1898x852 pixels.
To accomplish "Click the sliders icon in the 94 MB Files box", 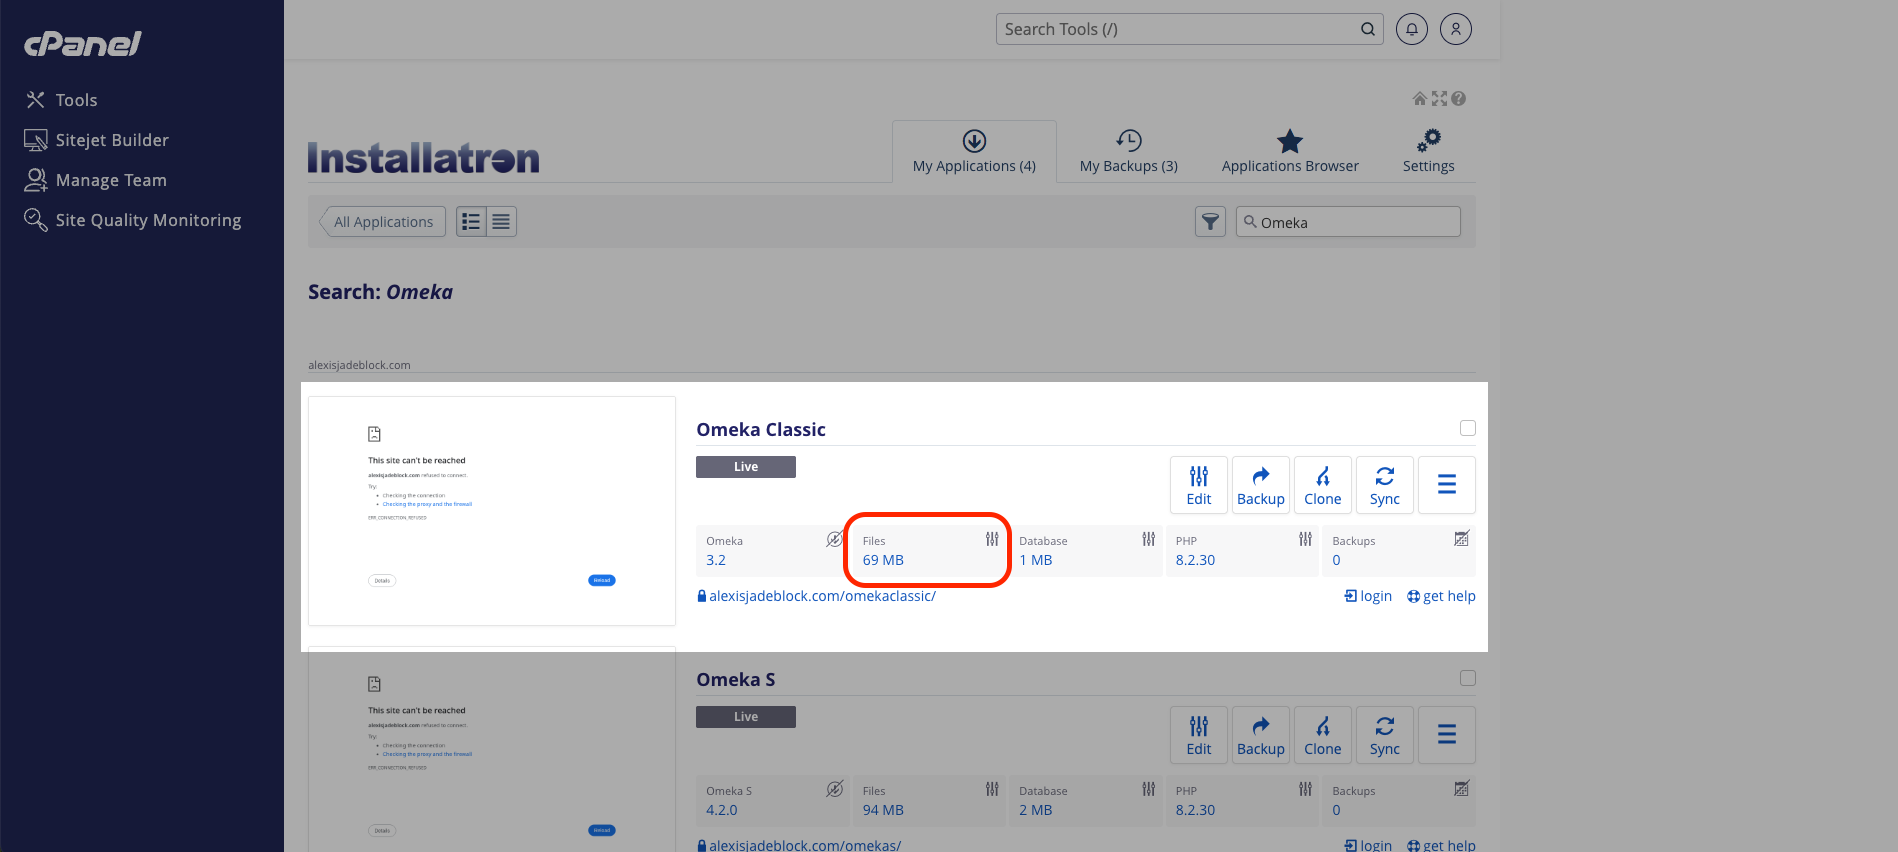I will pos(992,789).
